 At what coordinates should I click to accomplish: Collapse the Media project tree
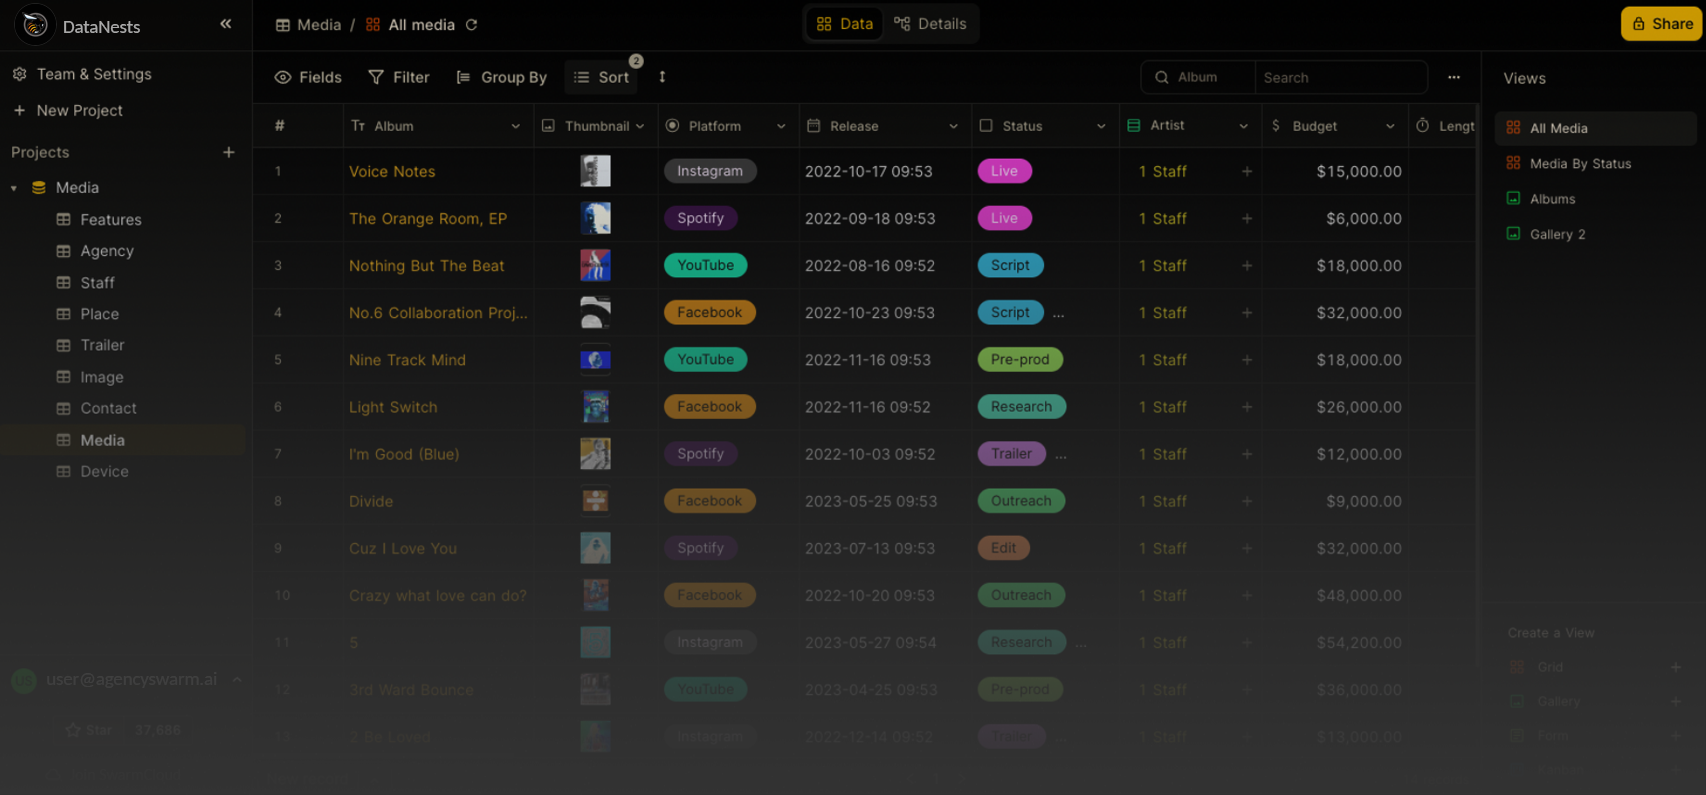coord(14,188)
